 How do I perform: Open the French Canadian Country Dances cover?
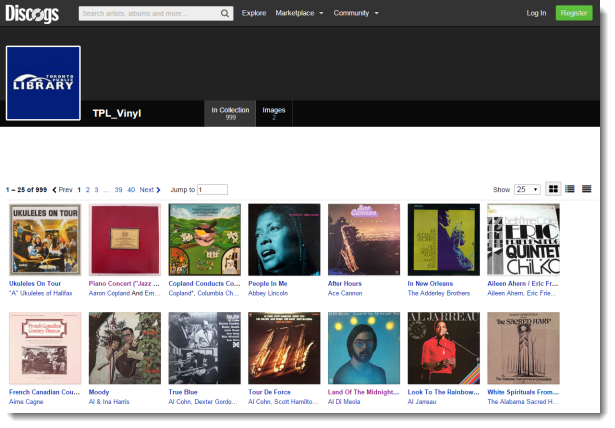point(45,348)
